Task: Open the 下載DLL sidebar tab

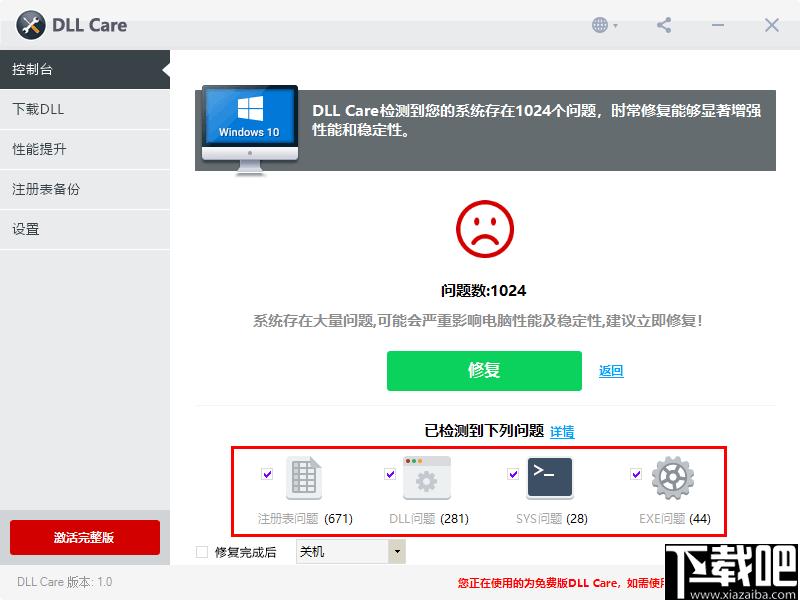Action: pos(85,109)
